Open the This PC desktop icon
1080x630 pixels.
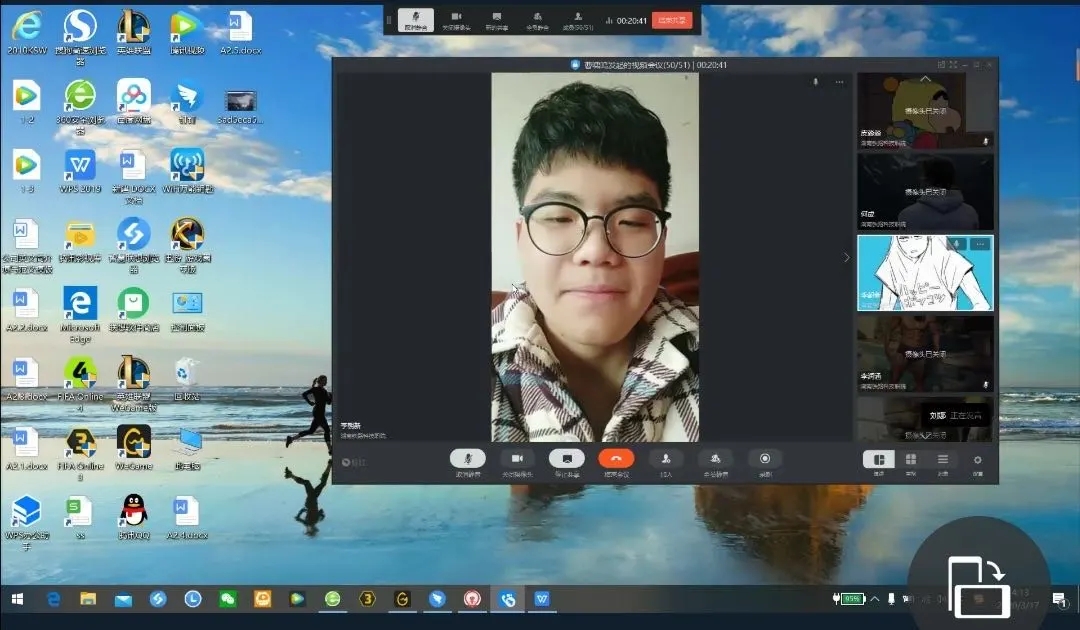[187, 448]
